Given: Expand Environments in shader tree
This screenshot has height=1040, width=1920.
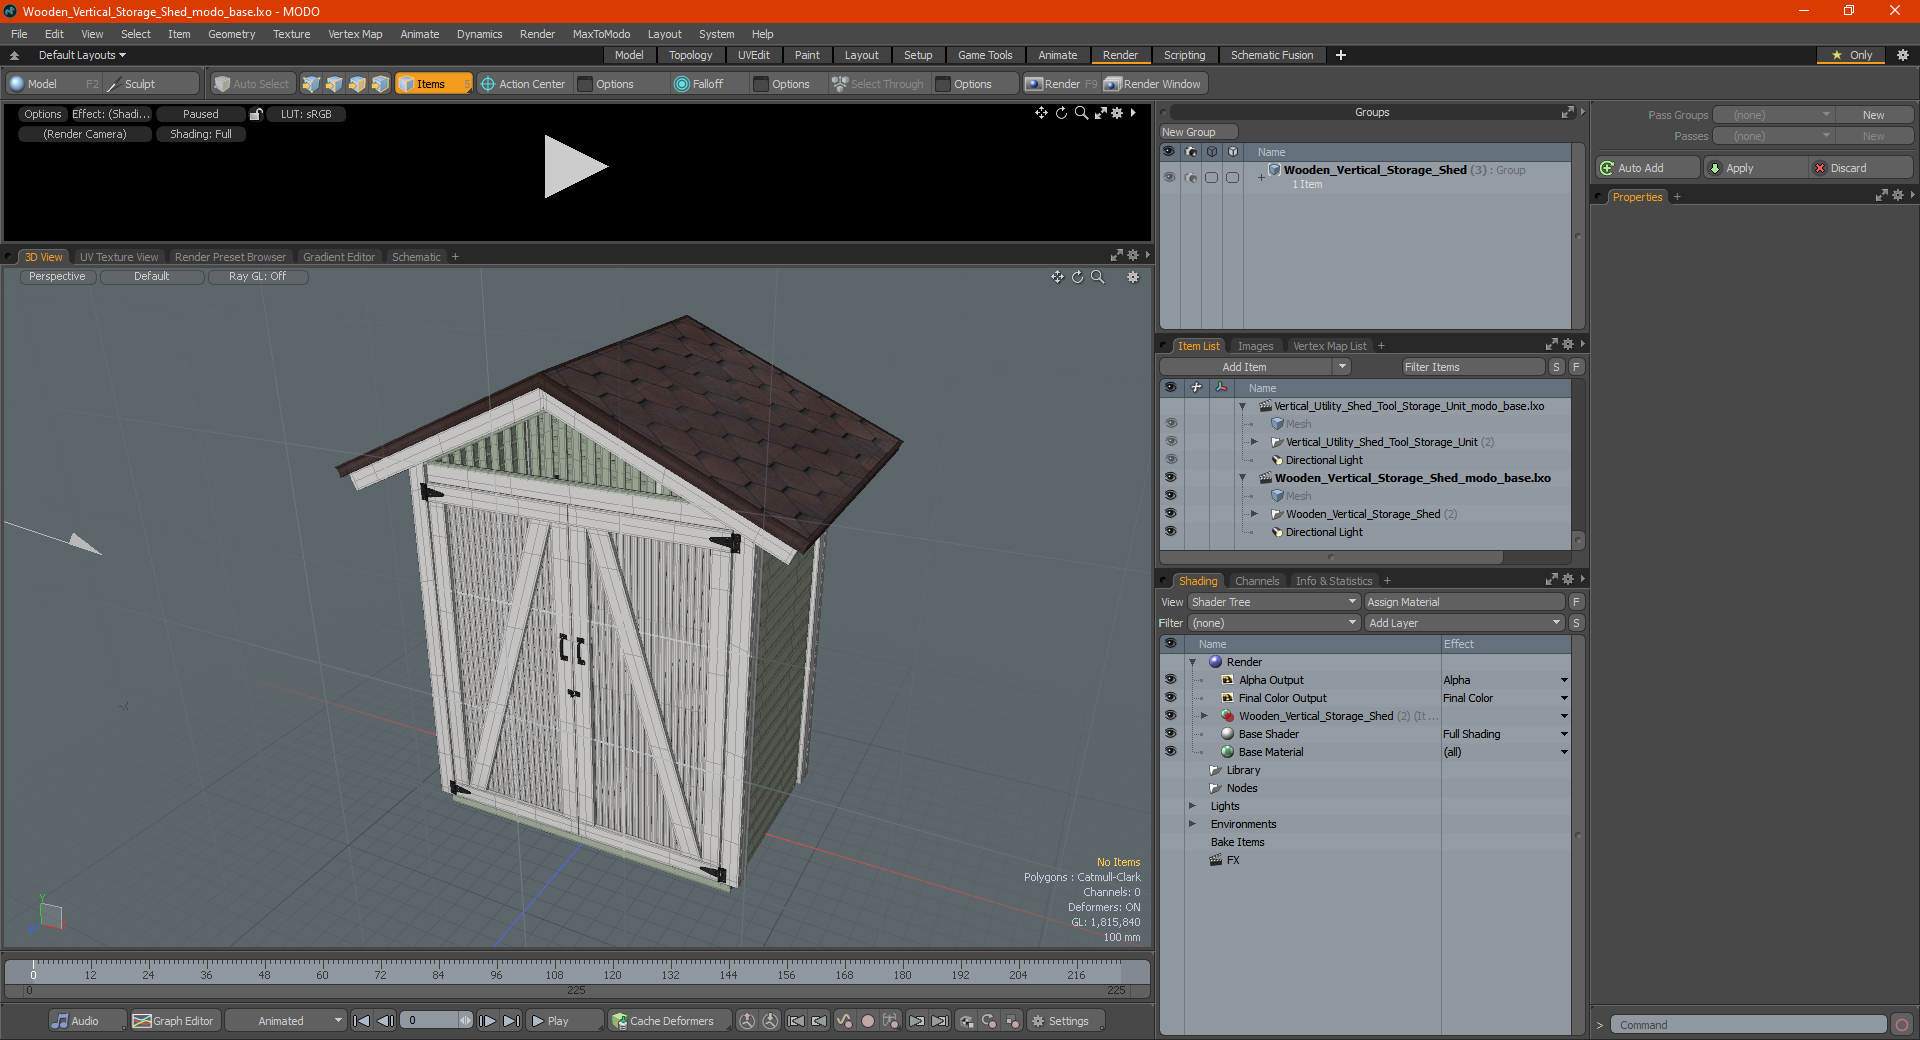Looking at the screenshot, I should coord(1192,824).
